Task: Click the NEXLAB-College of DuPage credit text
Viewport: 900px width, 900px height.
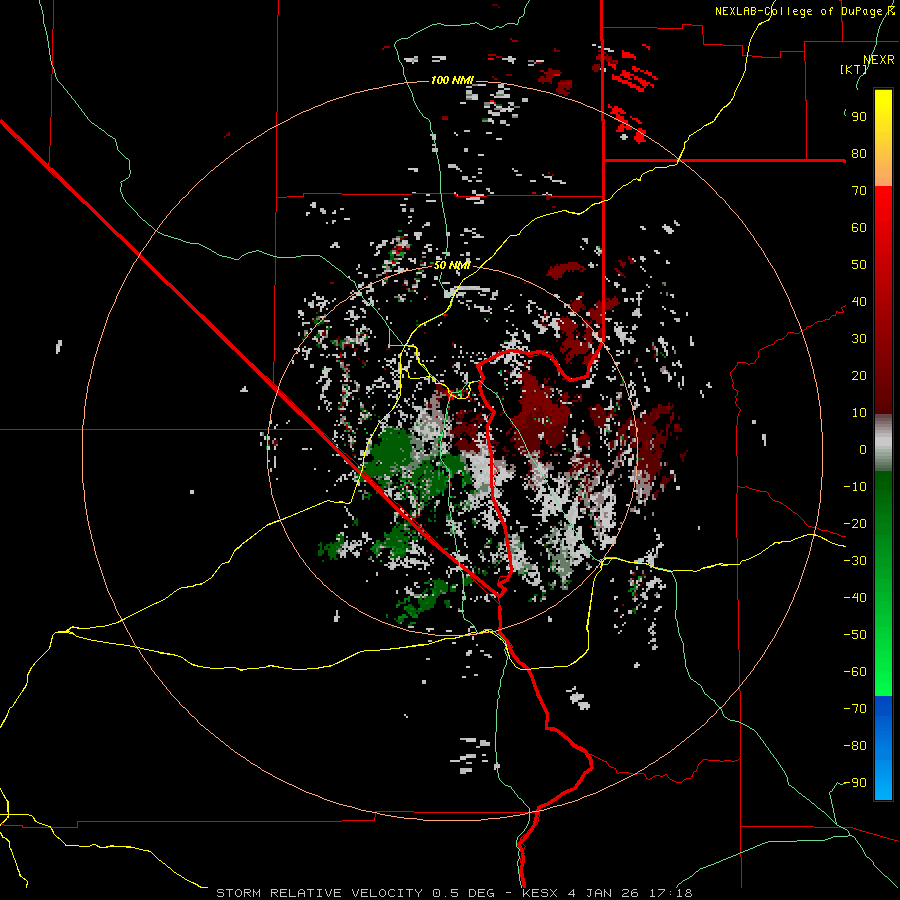Action: click(804, 11)
